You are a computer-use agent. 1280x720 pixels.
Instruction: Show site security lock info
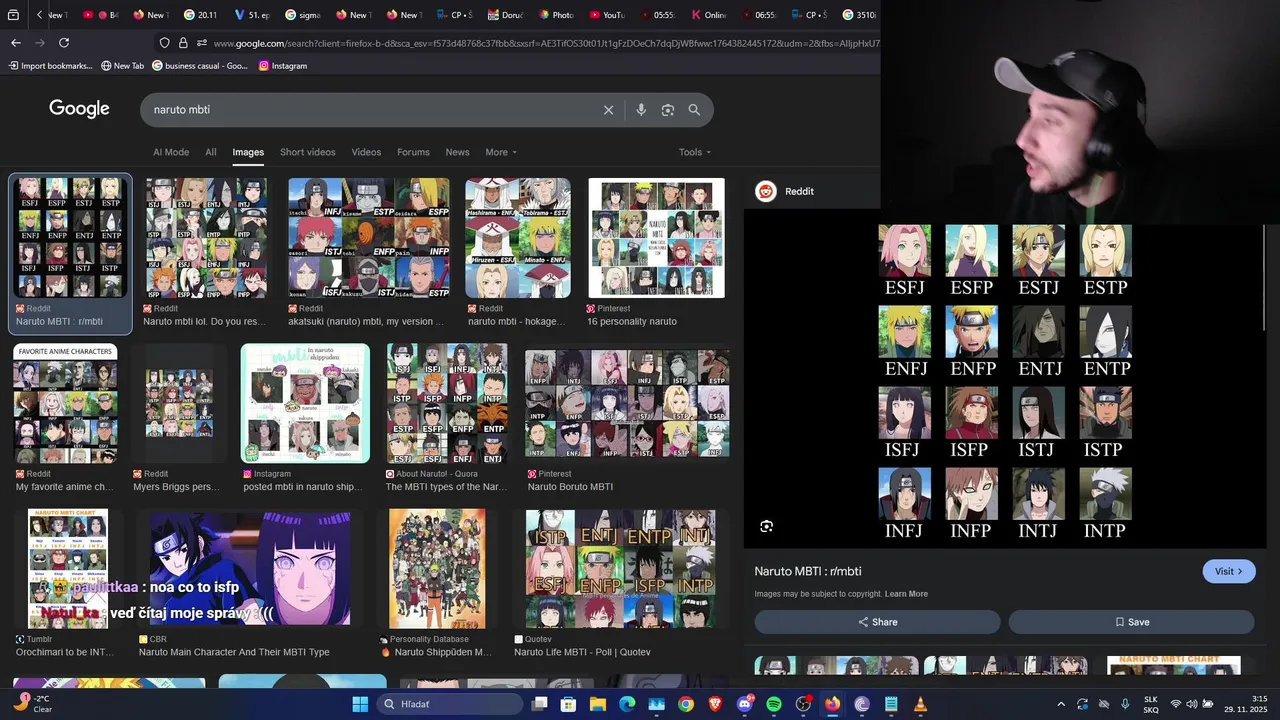point(183,43)
